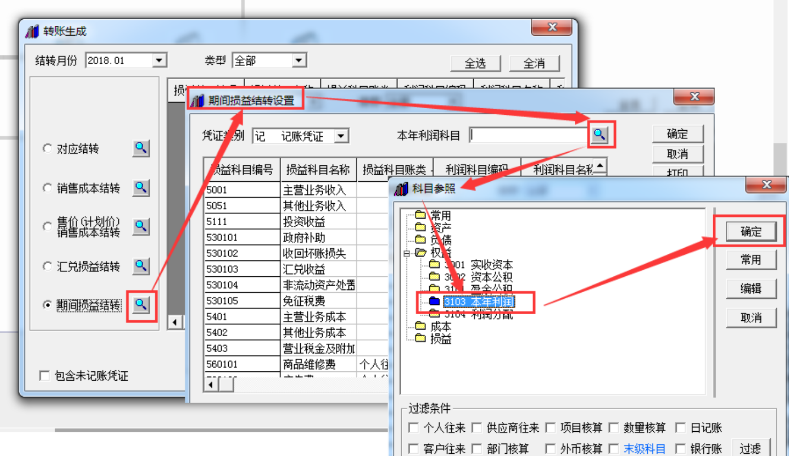This screenshot has height=456, width=789.
Task: Select 销售成本结转 radio button
Action: [x=47, y=188]
